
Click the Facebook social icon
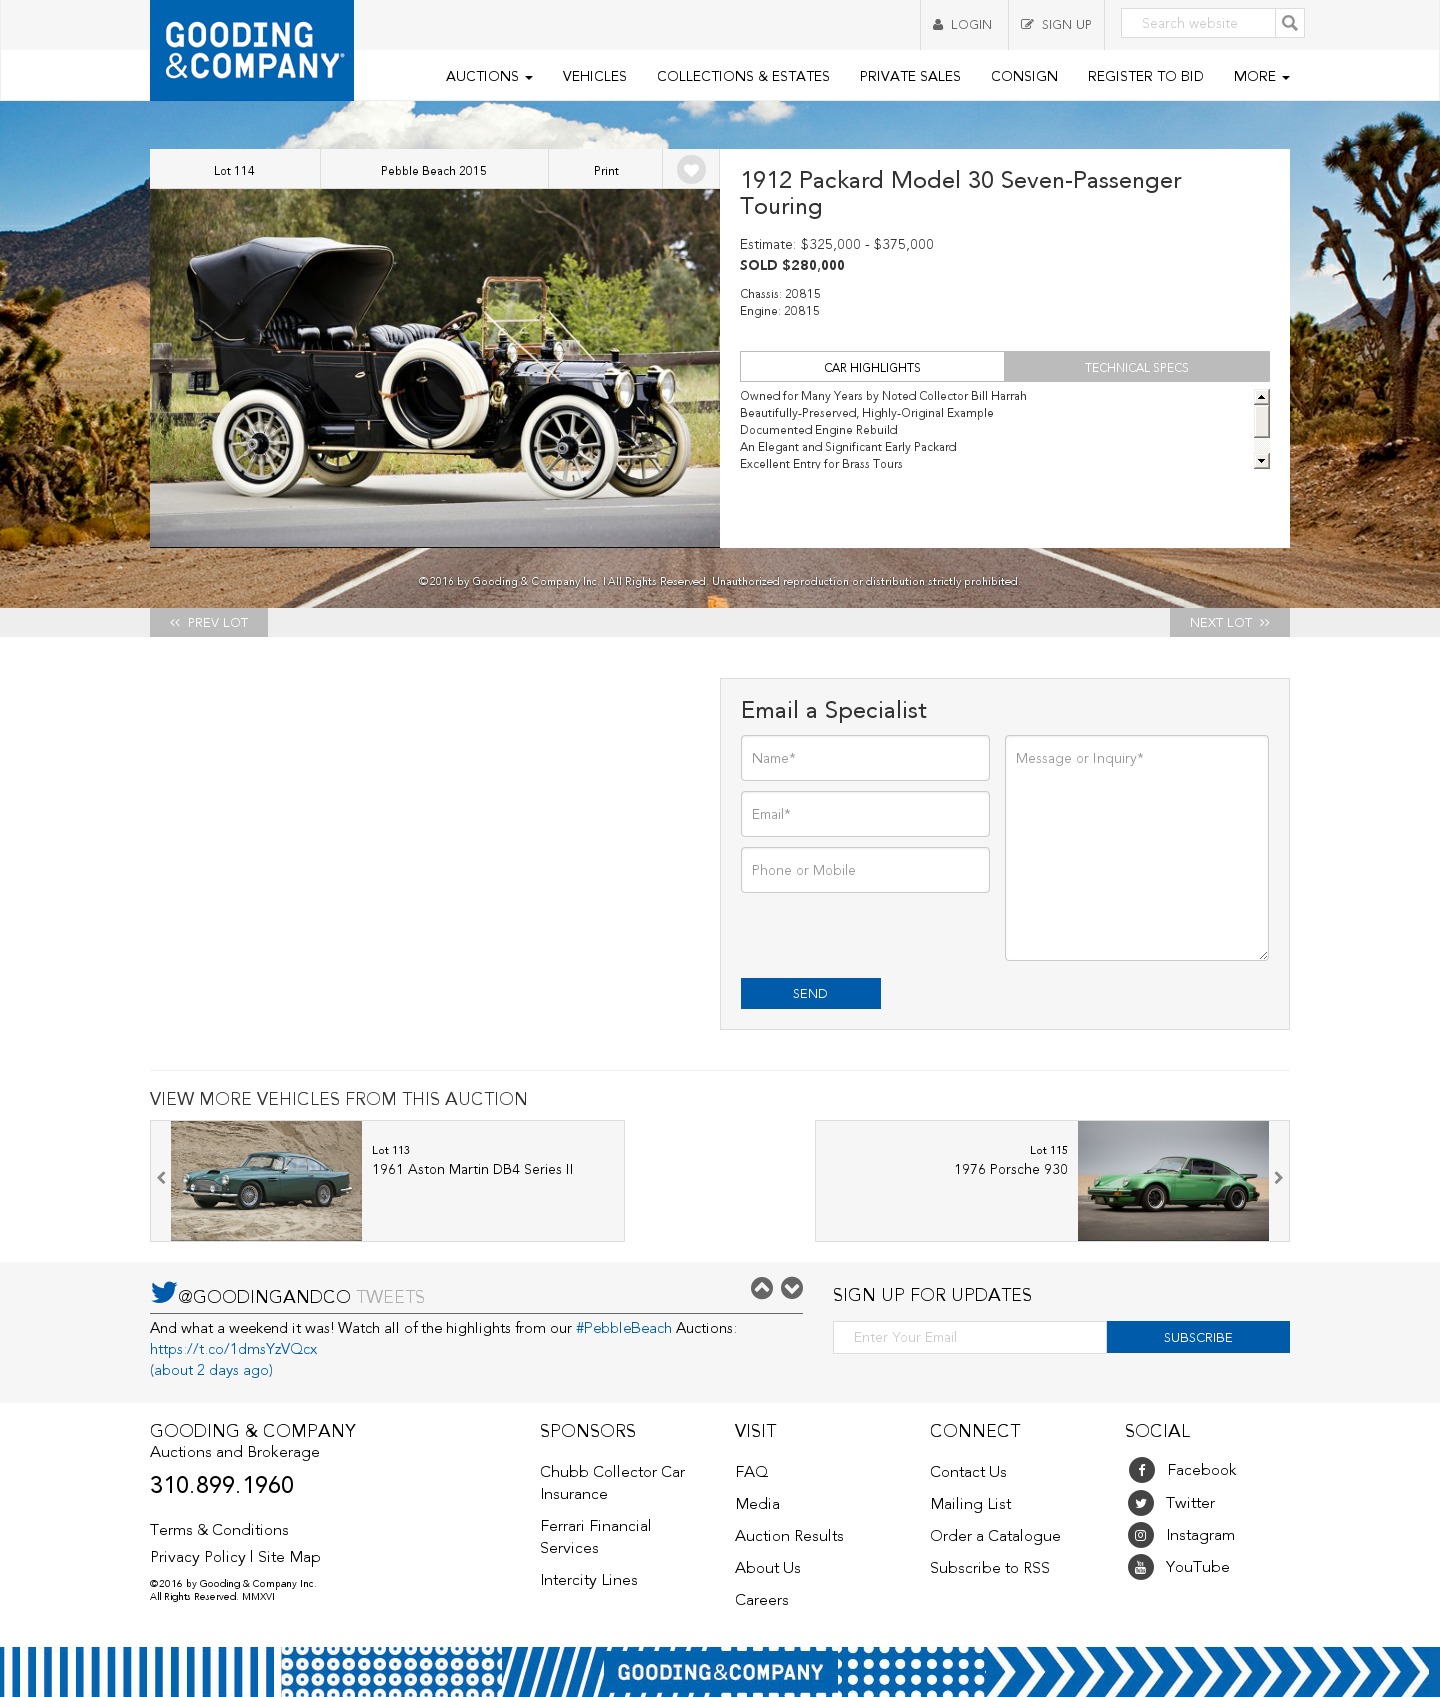1141,1470
